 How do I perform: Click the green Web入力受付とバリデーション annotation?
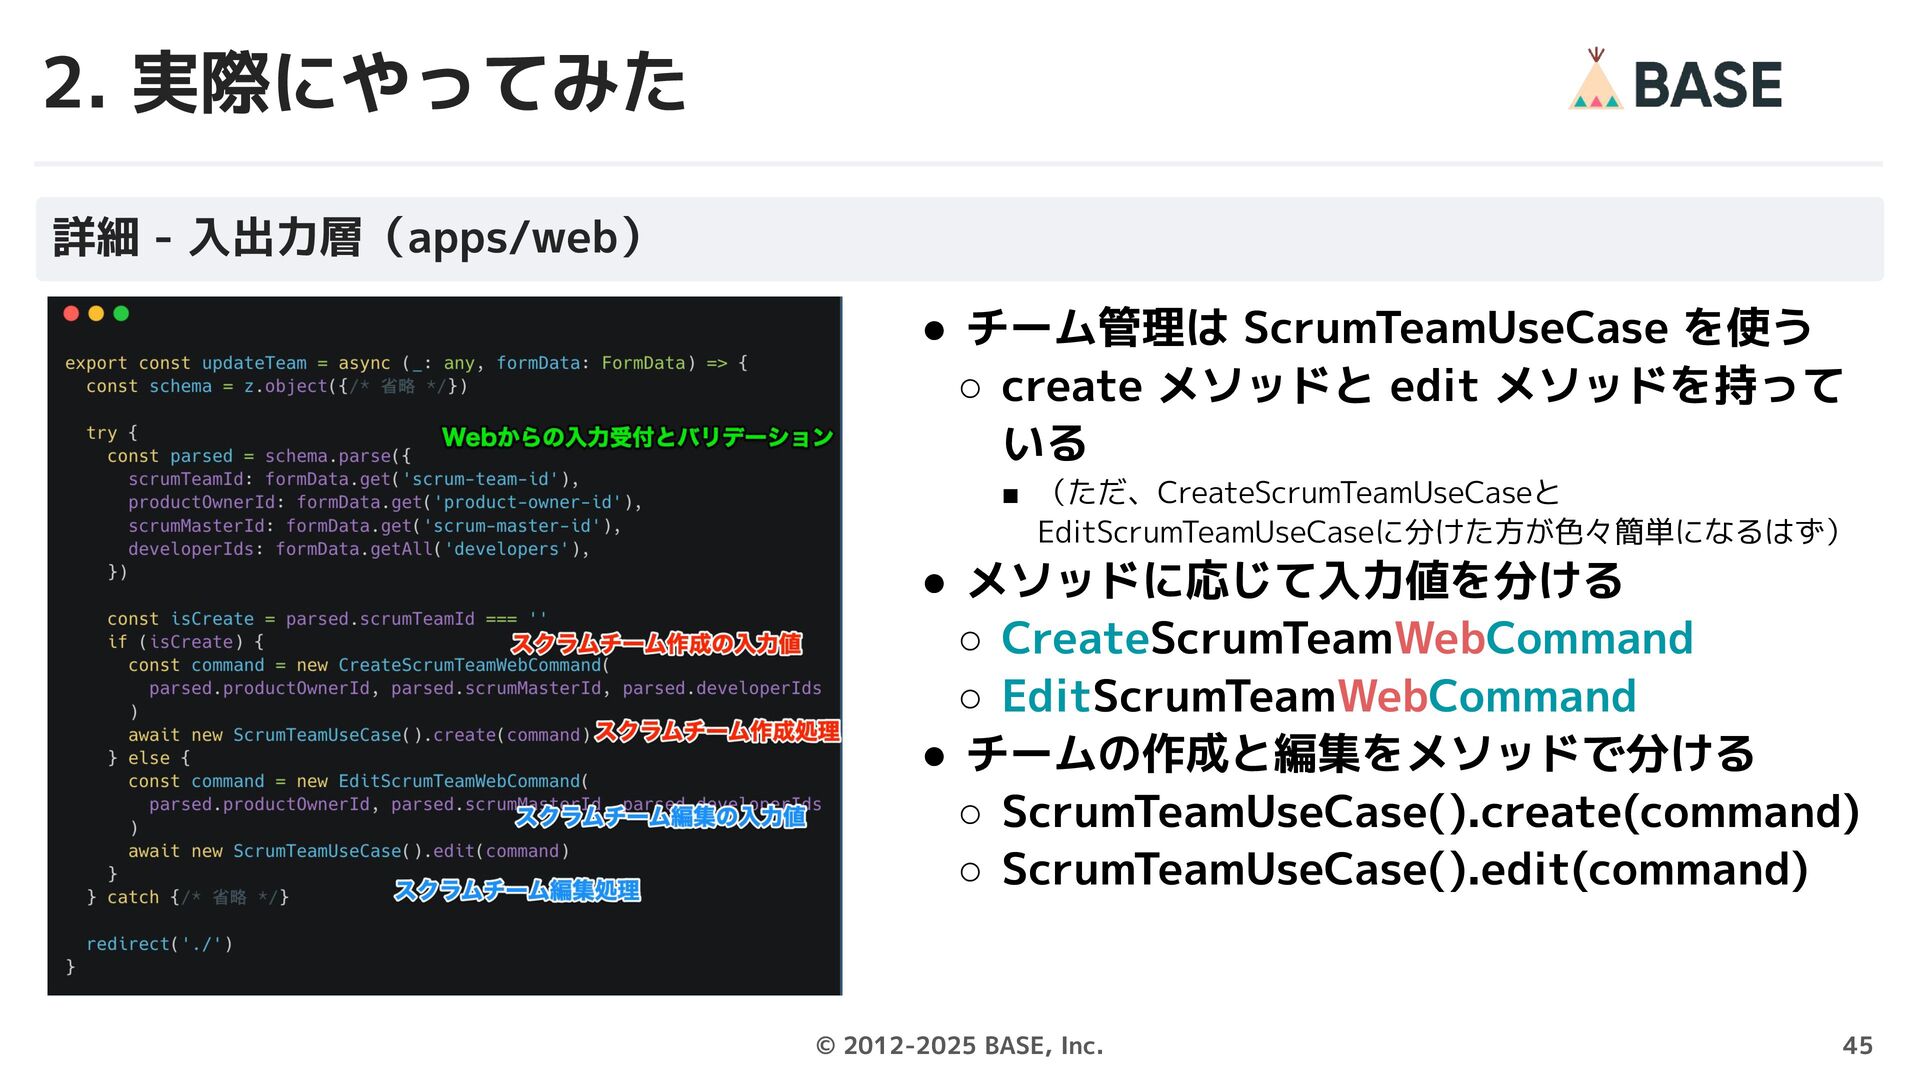point(637,437)
